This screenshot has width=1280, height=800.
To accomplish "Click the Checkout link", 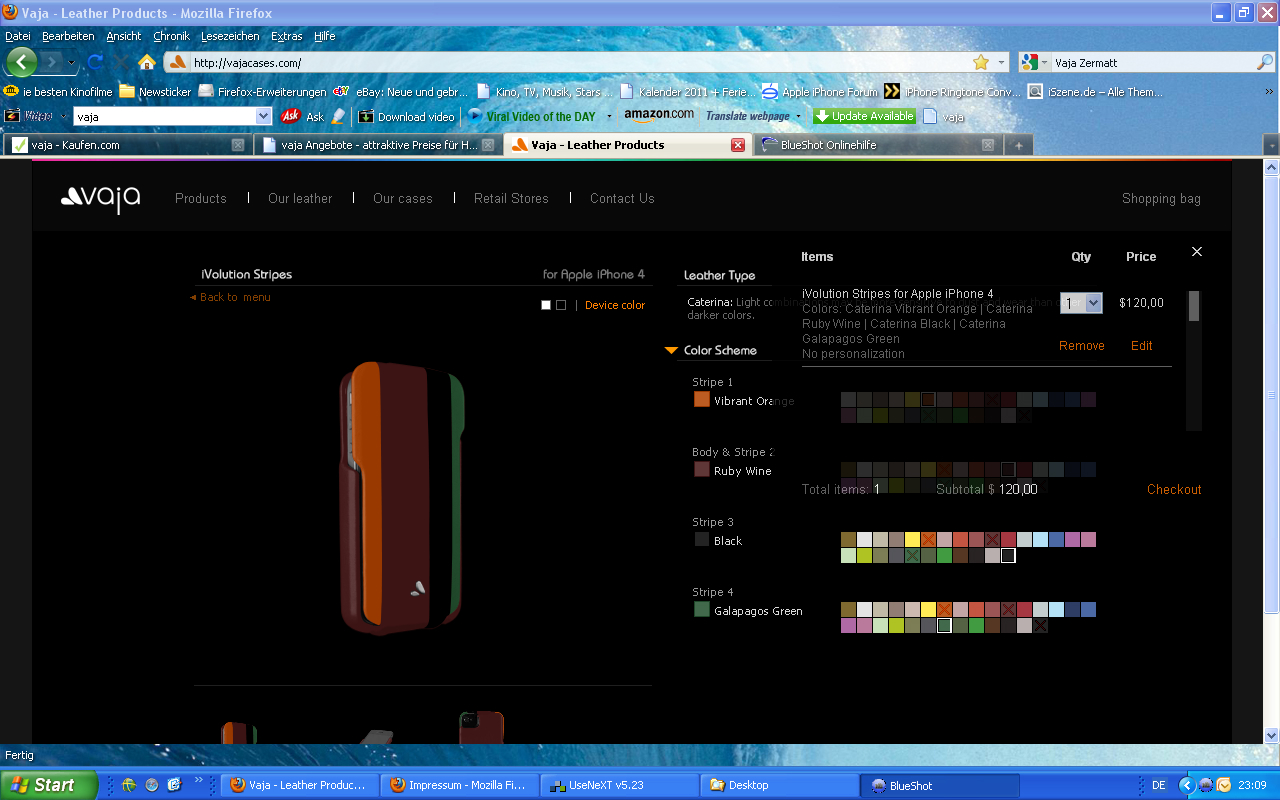I will click(1174, 490).
